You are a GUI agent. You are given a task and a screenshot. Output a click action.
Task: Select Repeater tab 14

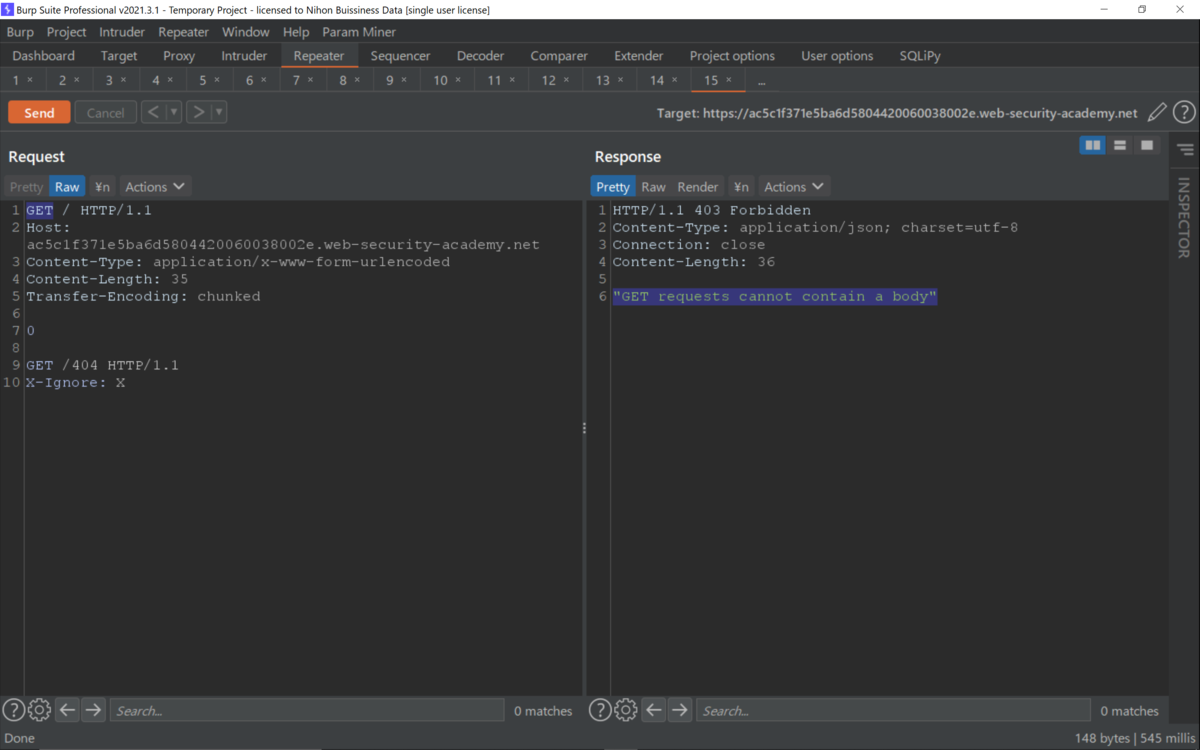tap(657, 80)
